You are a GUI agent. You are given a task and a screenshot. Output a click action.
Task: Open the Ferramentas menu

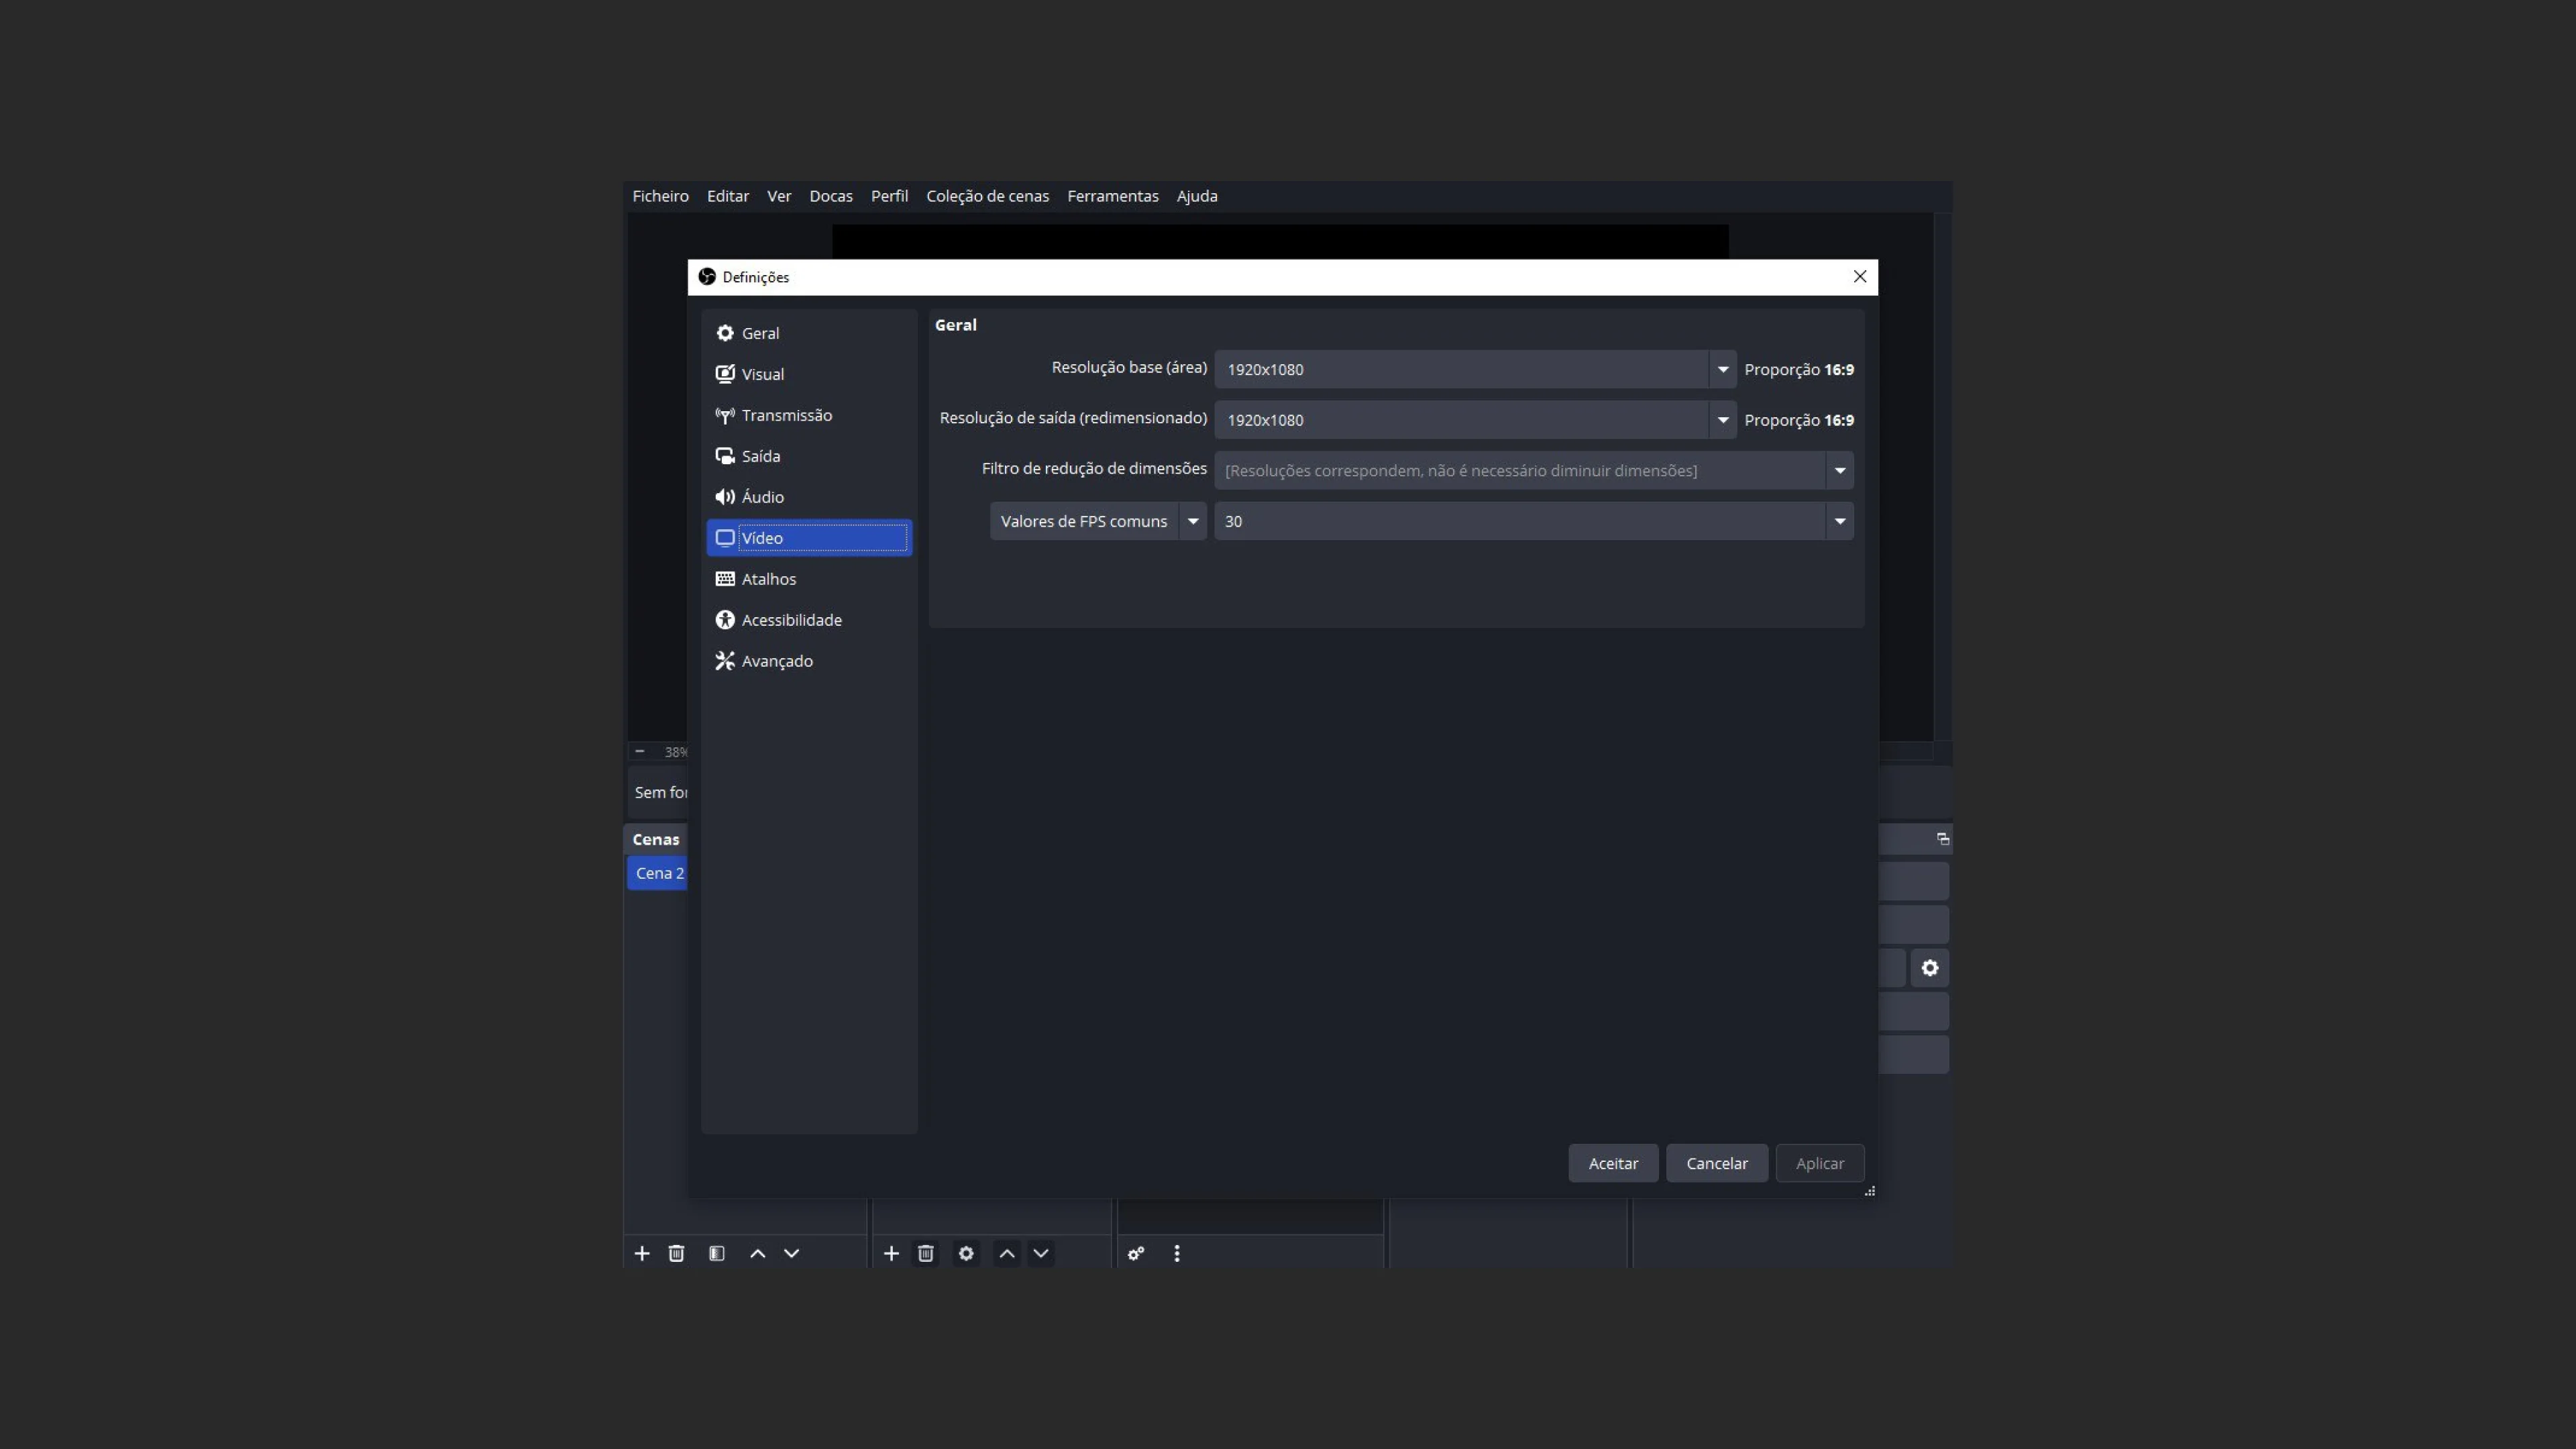[x=1112, y=196]
